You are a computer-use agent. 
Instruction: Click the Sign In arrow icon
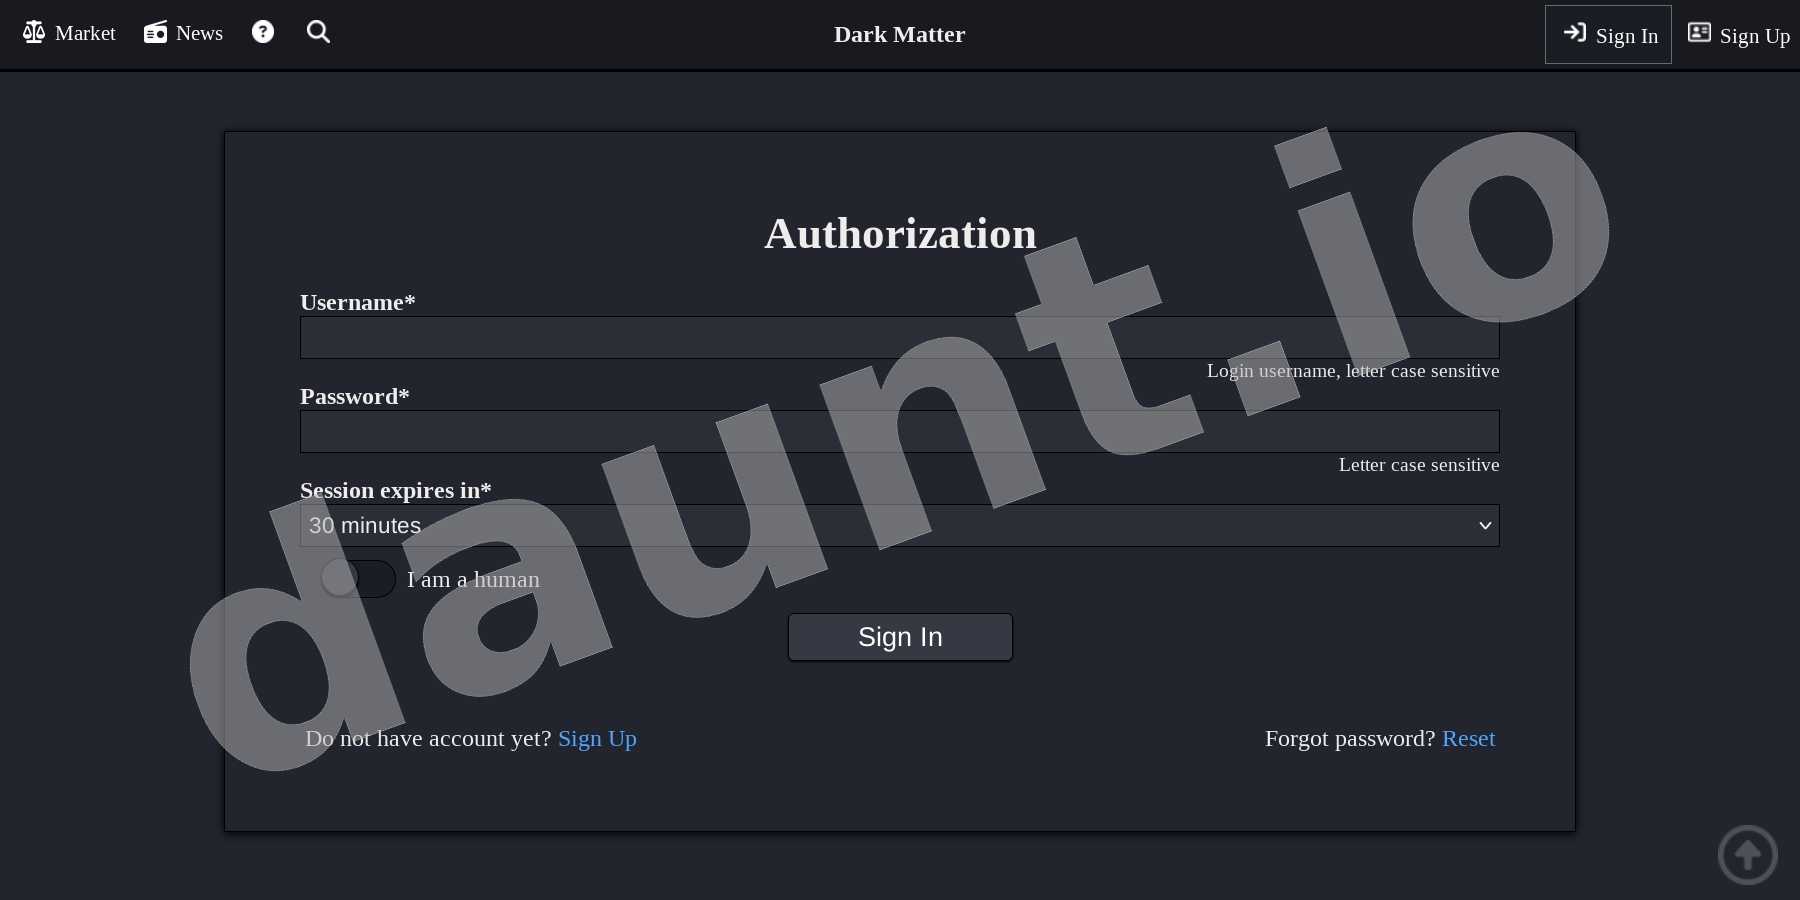pos(1575,33)
